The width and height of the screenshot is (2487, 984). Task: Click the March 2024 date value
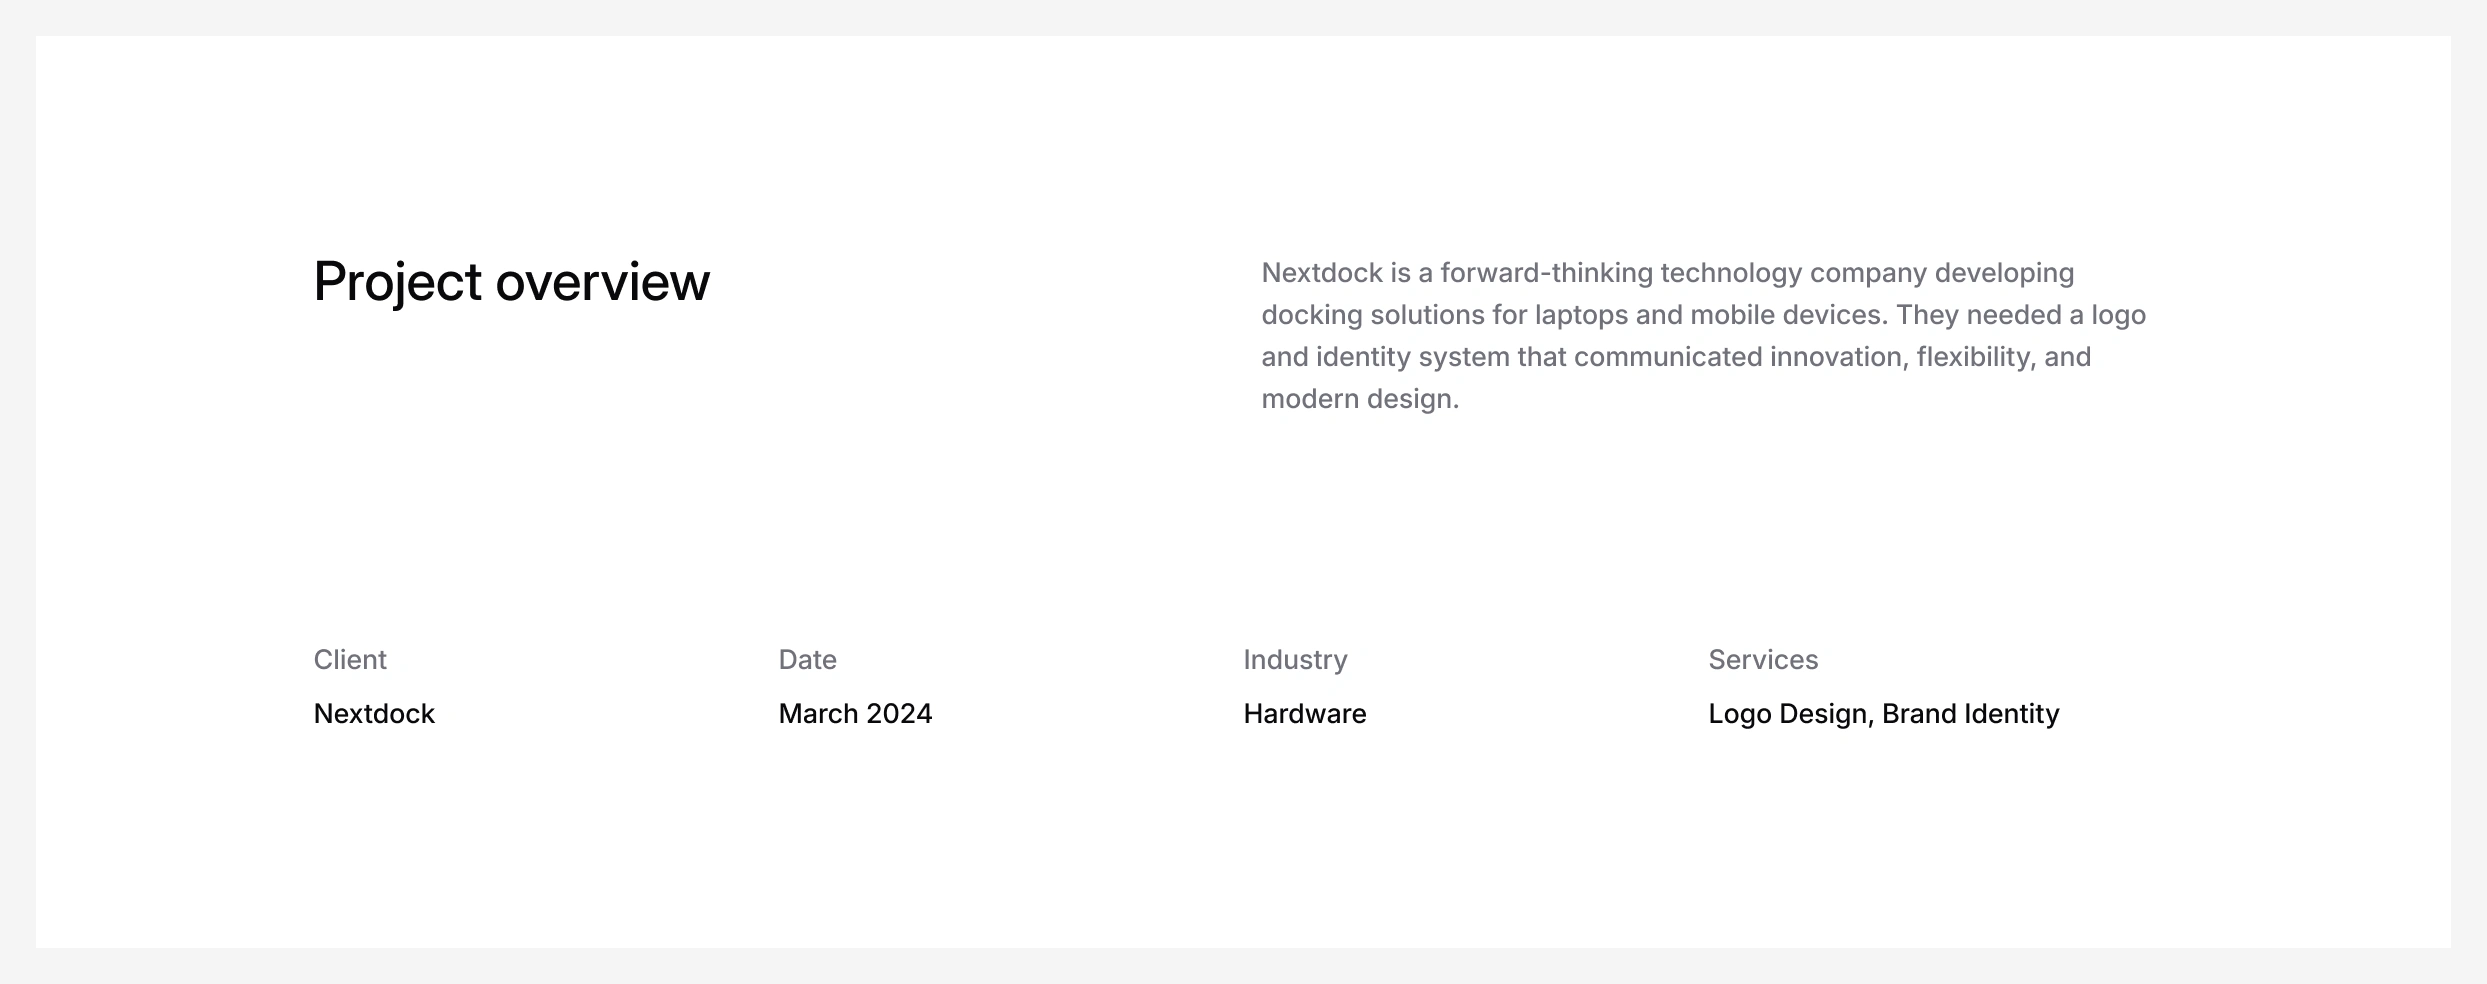tap(855, 714)
